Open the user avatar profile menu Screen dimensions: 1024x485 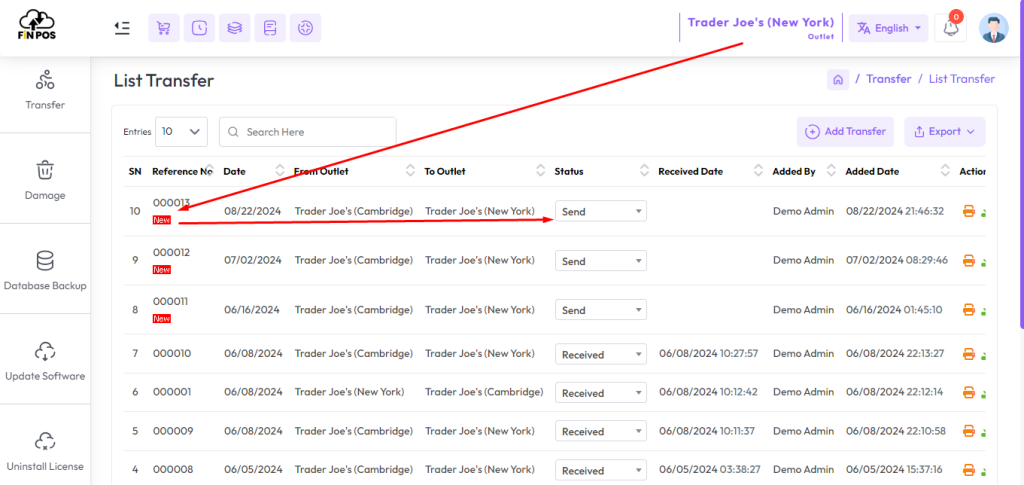point(993,28)
